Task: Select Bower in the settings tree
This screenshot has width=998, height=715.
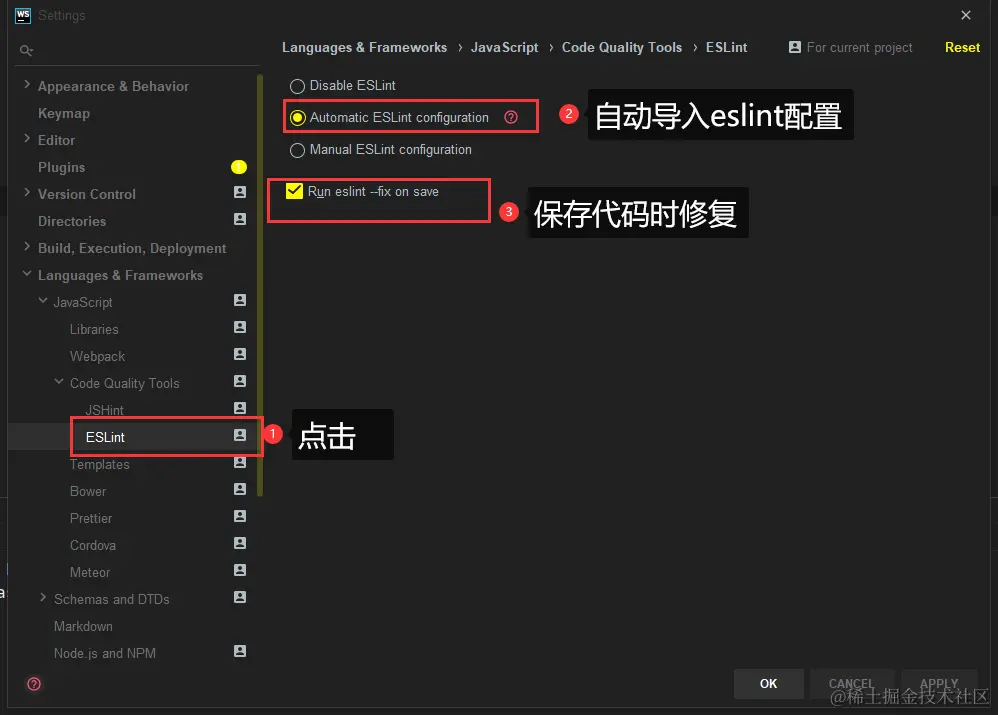Action: [x=88, y=492]
